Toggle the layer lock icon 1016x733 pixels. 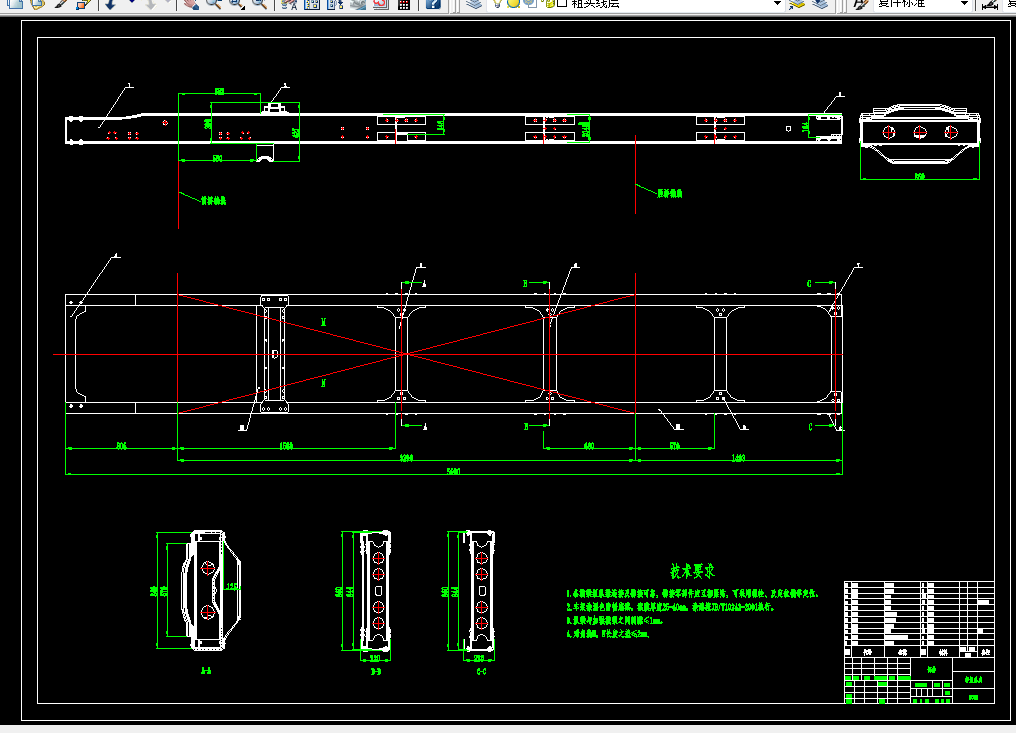[x=549, y=4]
